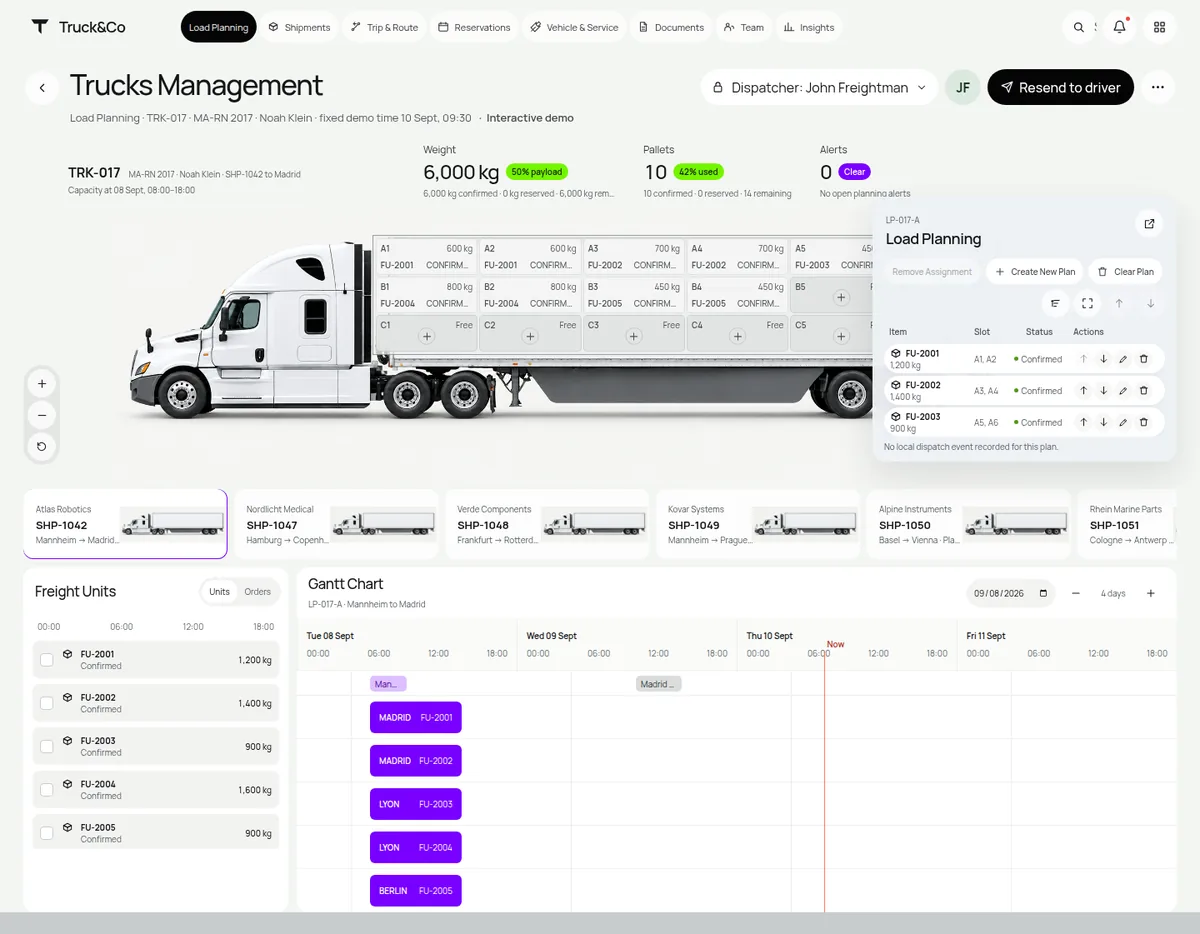The width and height of the screenshot is (1200, 934).
Task: Toggle fullscreen icon in Load Planning panel
Action: (1087, 303)
